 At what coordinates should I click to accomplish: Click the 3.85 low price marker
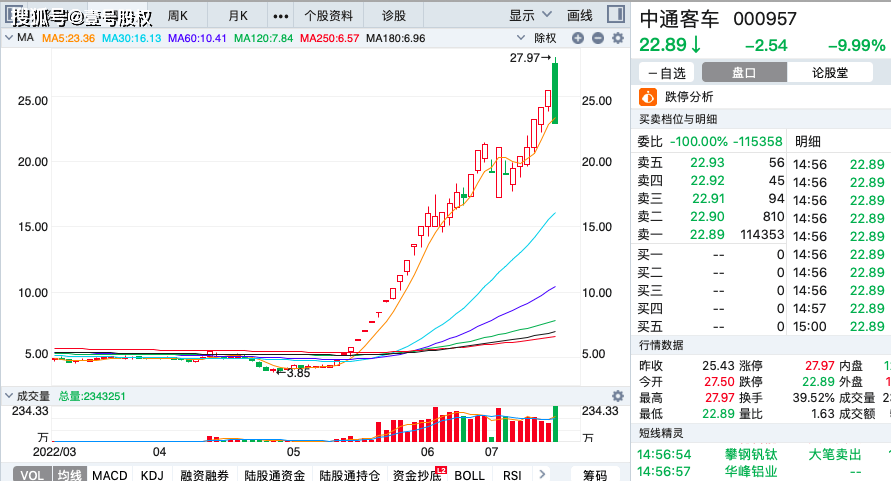294,373
